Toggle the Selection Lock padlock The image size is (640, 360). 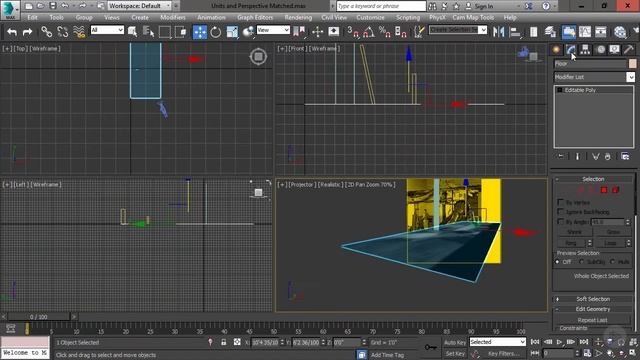[223, 342]
